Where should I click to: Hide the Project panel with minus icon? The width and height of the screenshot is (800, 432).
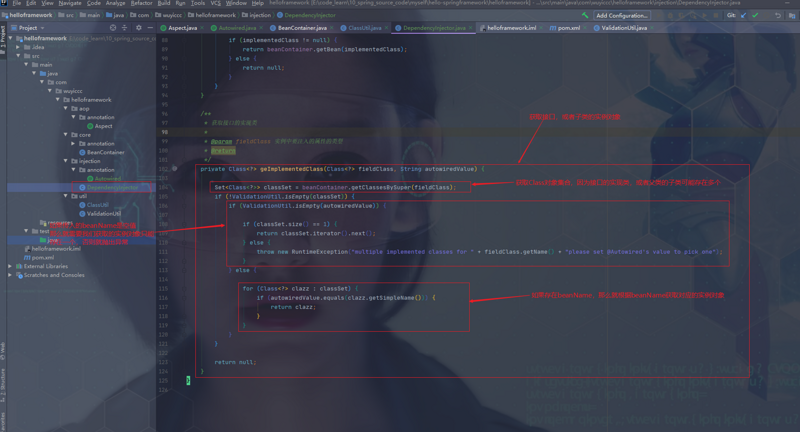coord(150,28)
